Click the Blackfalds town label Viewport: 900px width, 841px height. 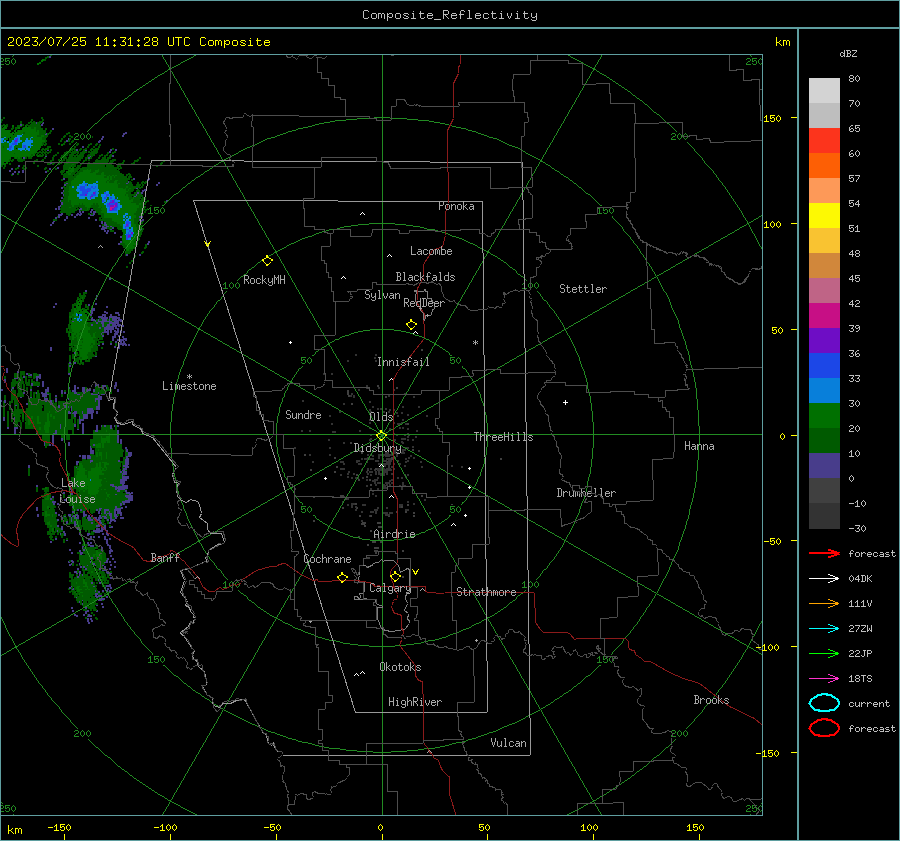pyautogui.click(x=425, y=277)
